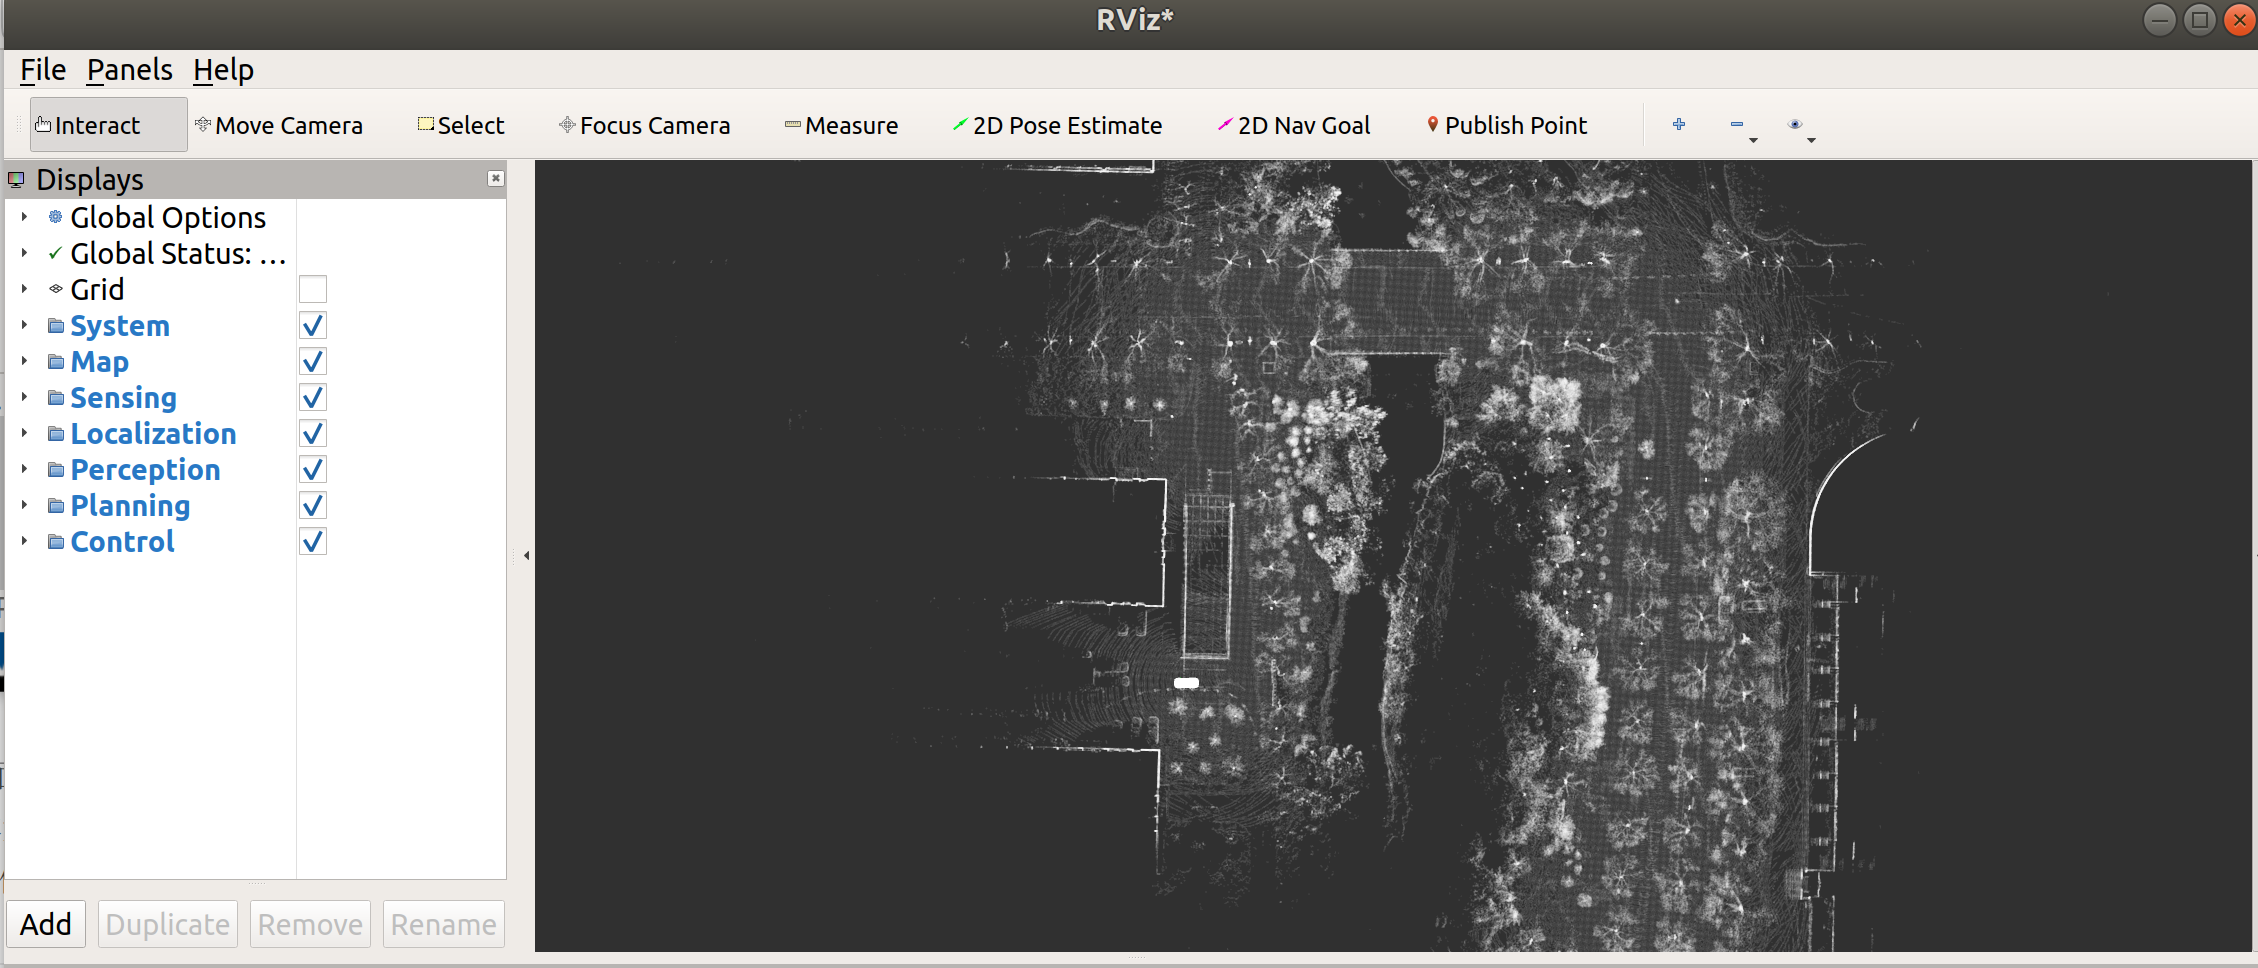
Task: Select the Global Options label
Action: pos(168,217)
